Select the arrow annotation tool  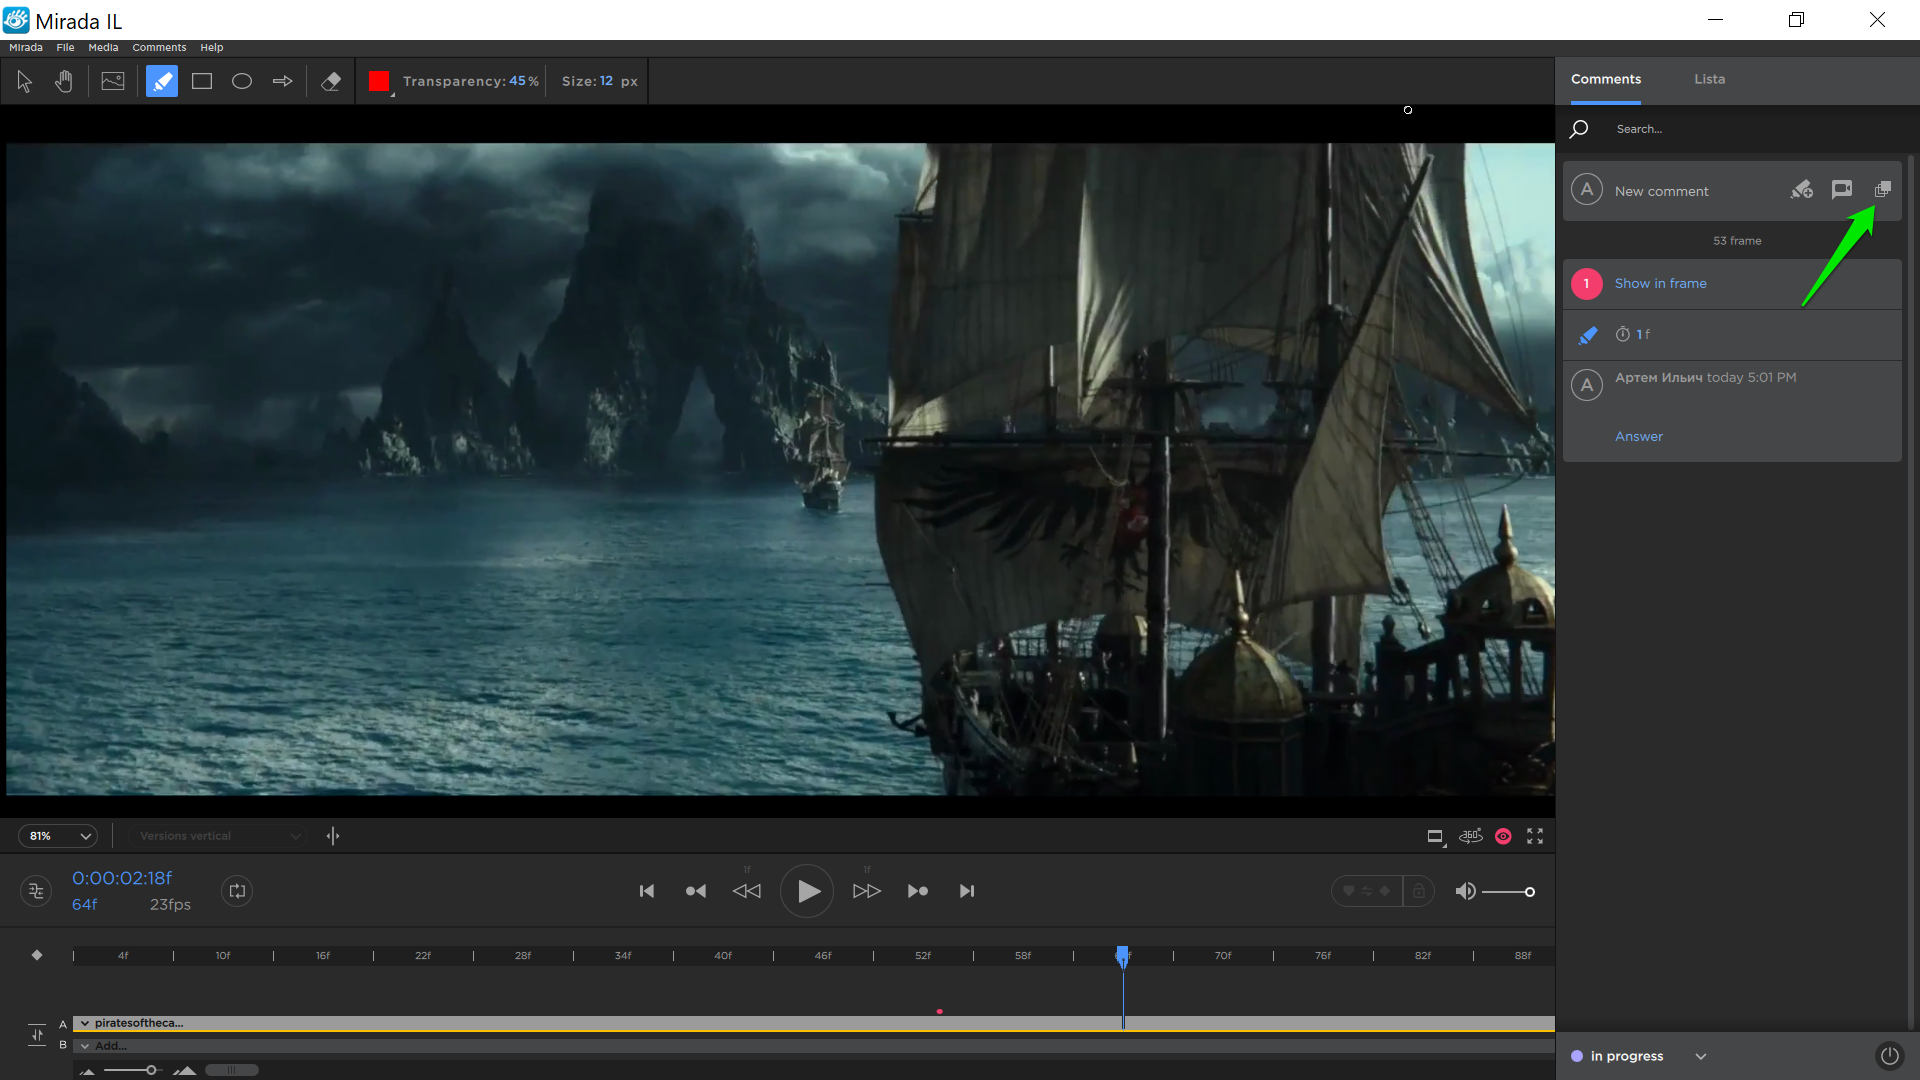283,81
